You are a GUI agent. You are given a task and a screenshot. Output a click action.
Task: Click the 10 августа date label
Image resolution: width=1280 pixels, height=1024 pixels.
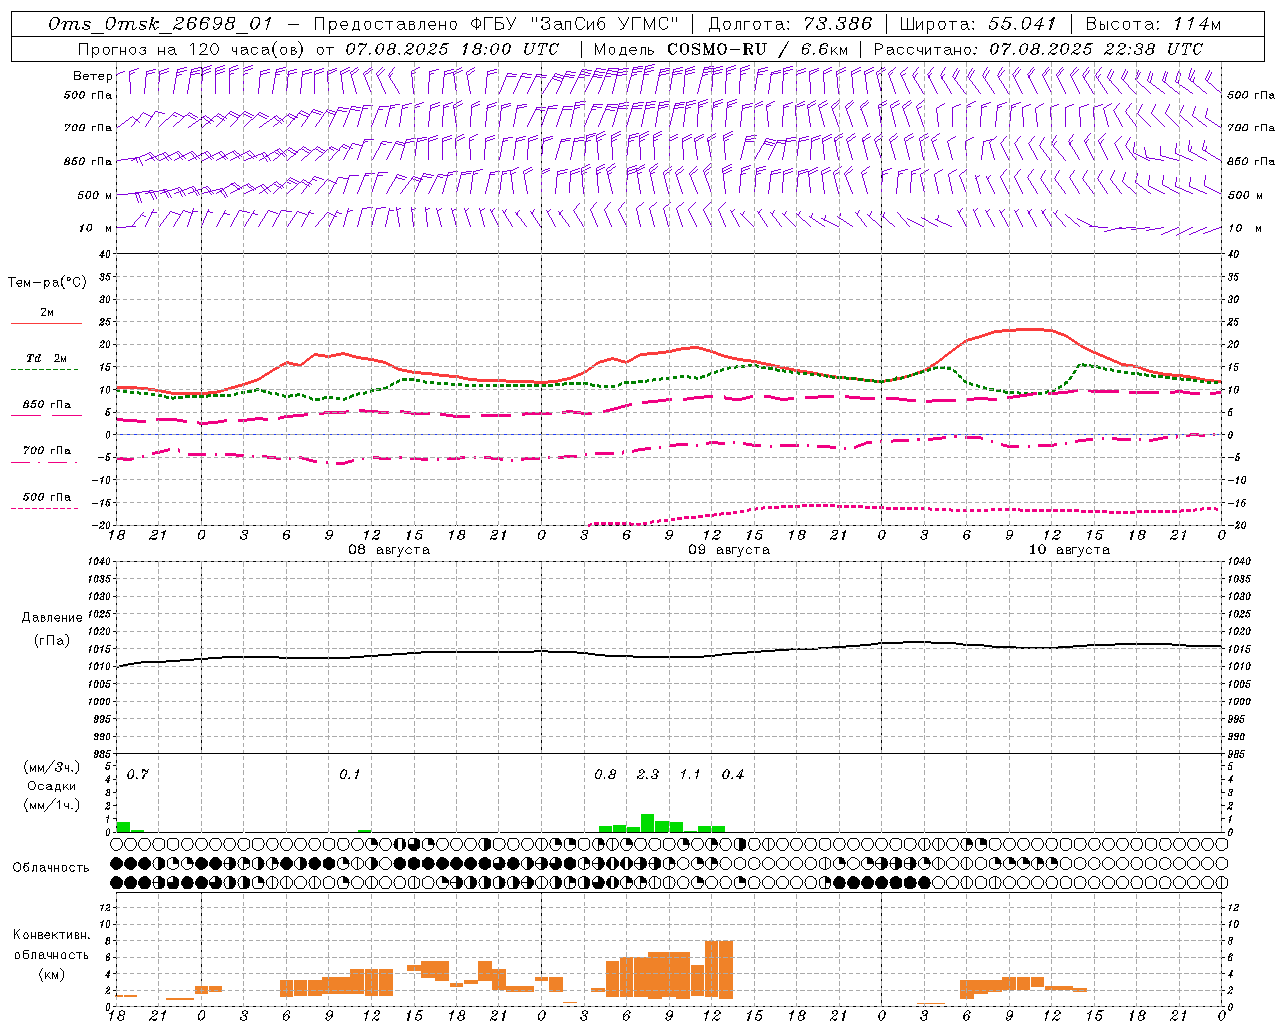click(1069, 550)
